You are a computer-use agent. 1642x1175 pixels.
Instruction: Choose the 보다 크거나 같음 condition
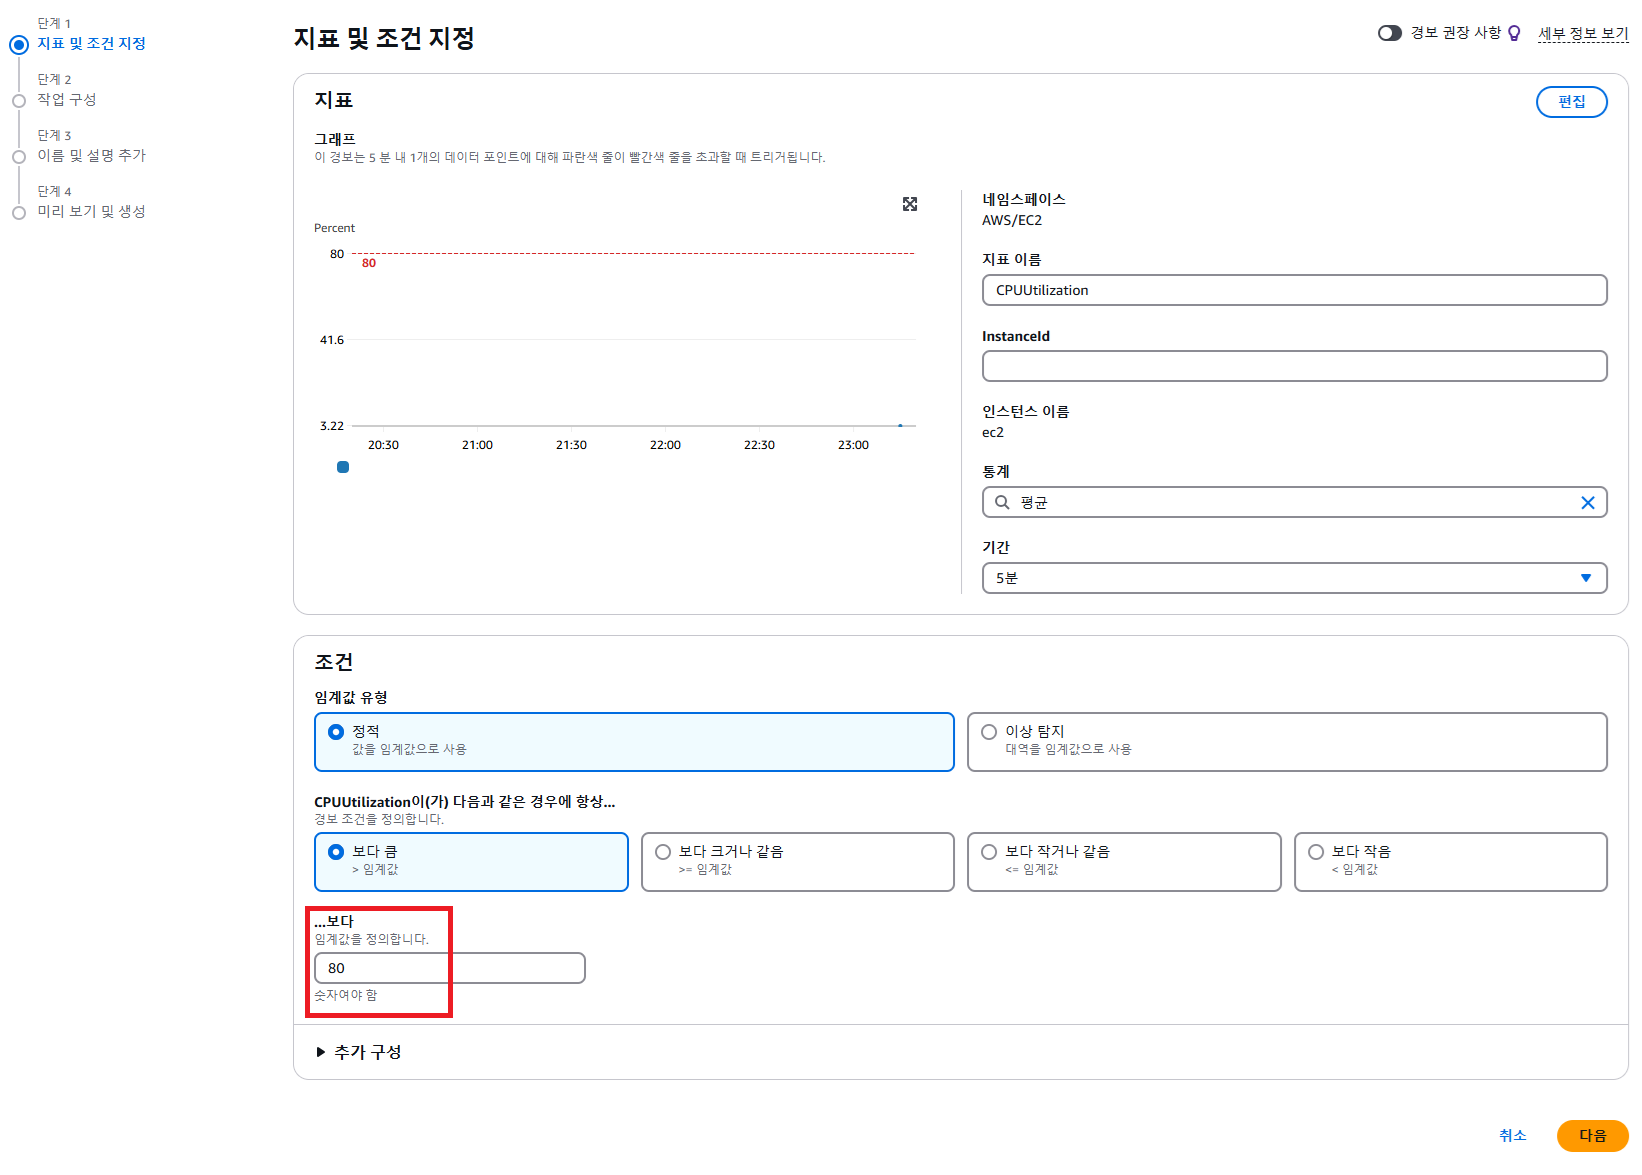coord(797,862)
